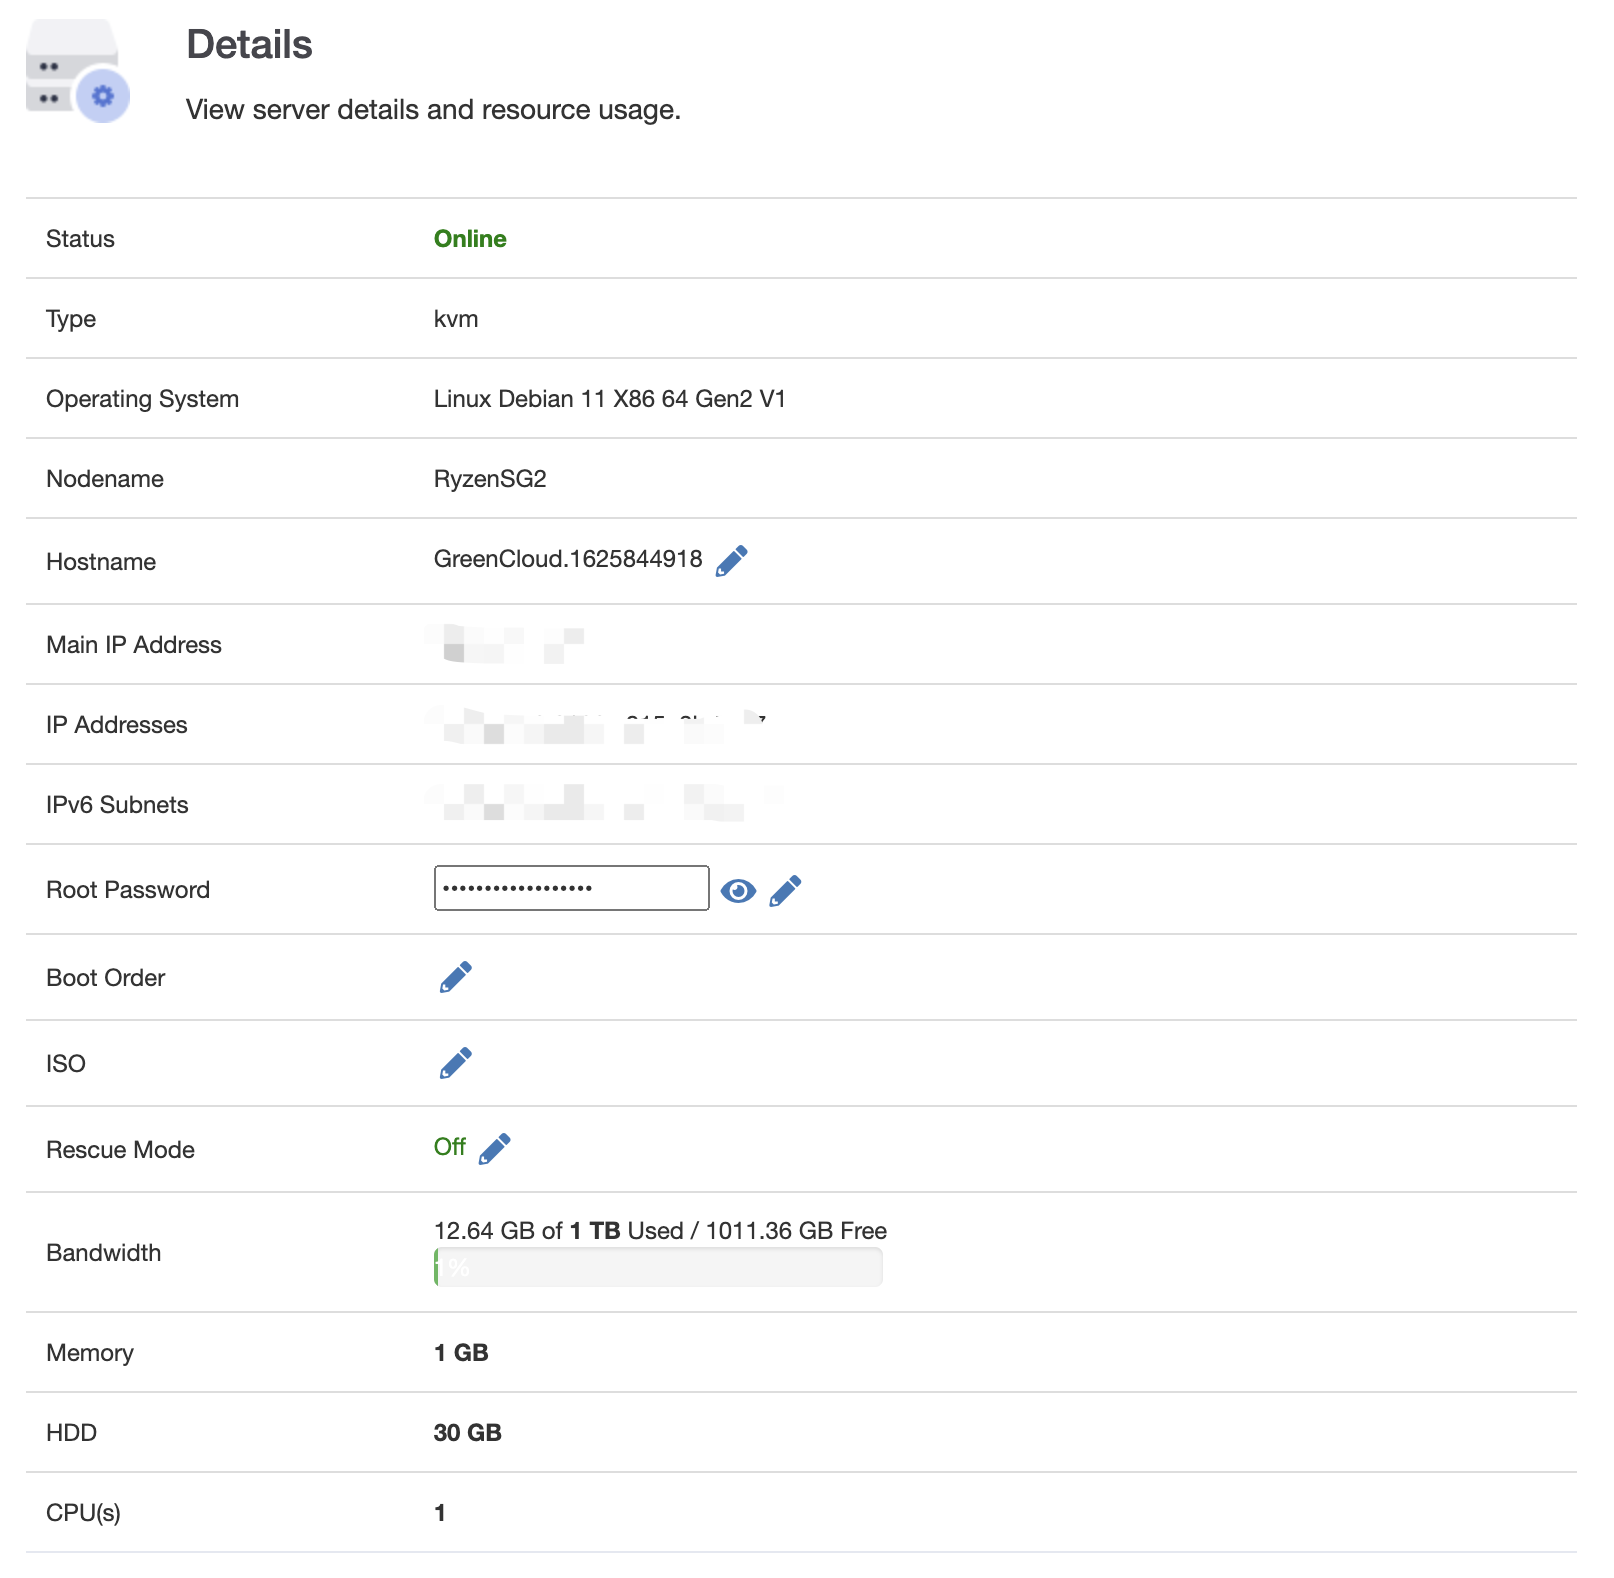1614x1578 pixels.
Task: Click the server details gear icon
Action: tap(102, 96)
